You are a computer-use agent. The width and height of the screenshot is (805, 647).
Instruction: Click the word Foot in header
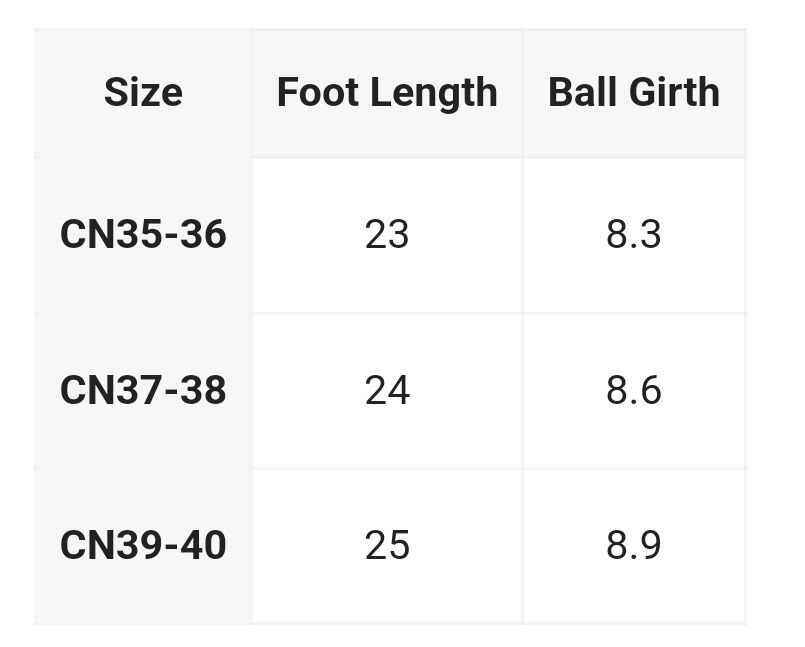click(x=318, y=92)
